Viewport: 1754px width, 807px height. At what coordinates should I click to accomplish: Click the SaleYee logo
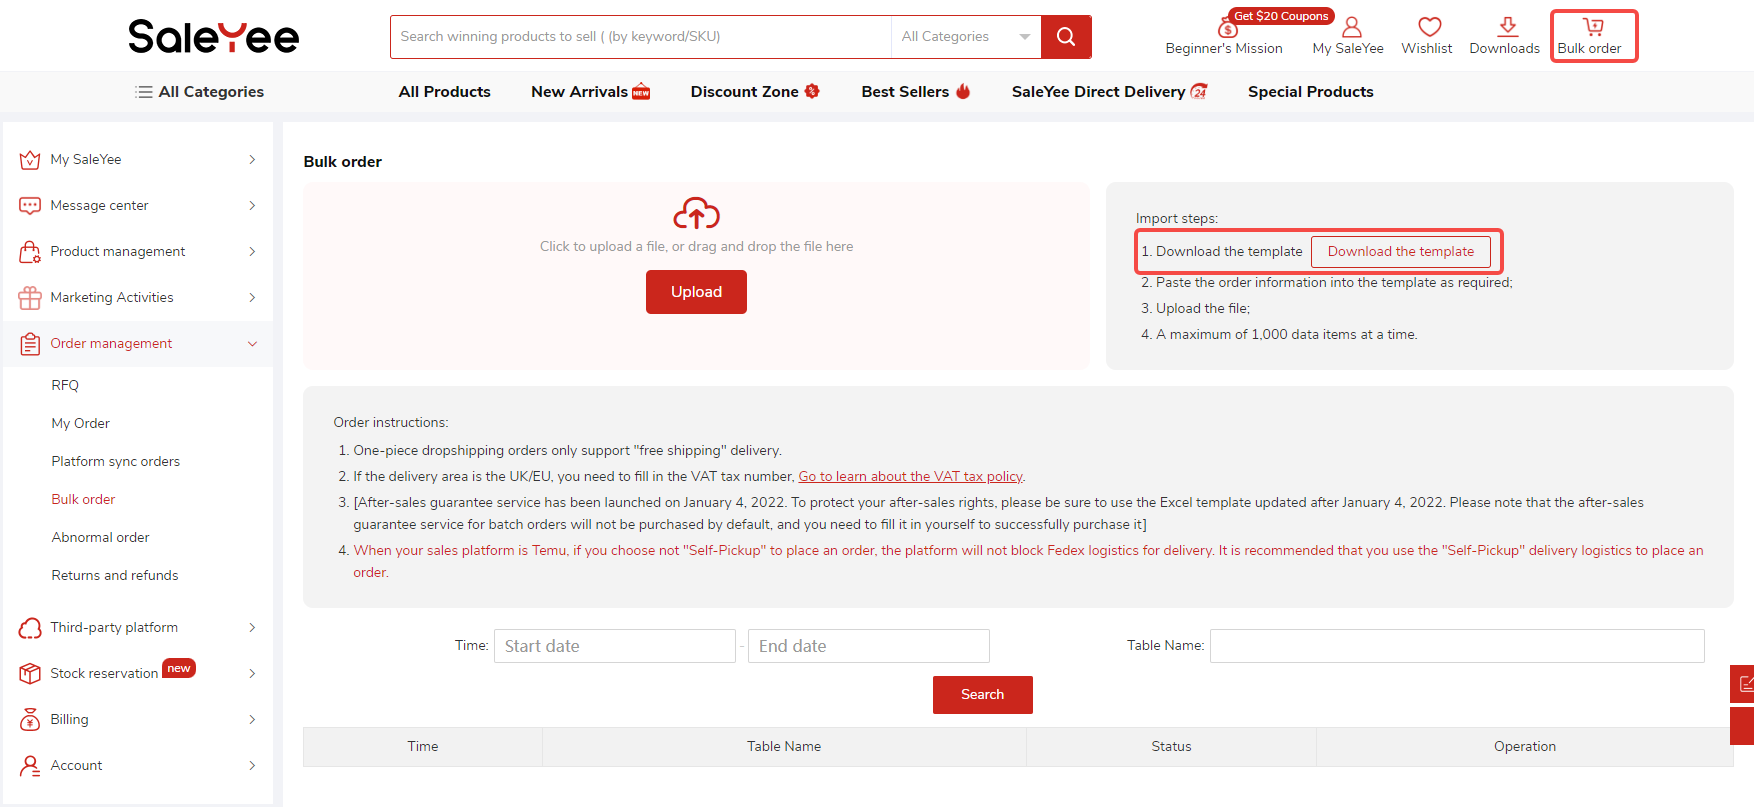(213, 36)
